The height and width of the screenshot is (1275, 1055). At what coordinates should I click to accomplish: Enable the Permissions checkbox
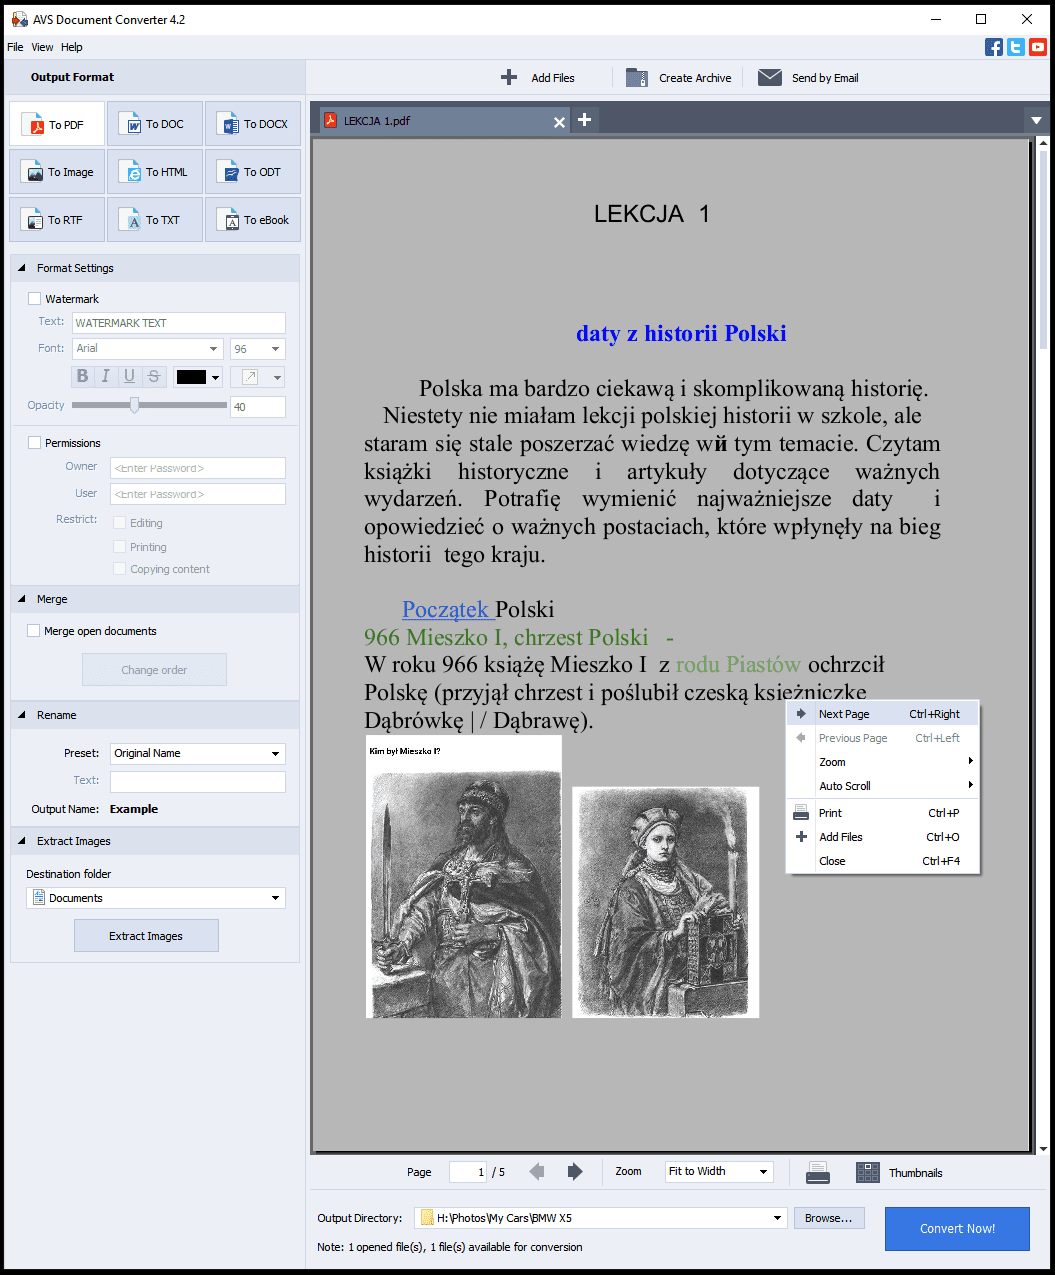[x=35, y=442]
